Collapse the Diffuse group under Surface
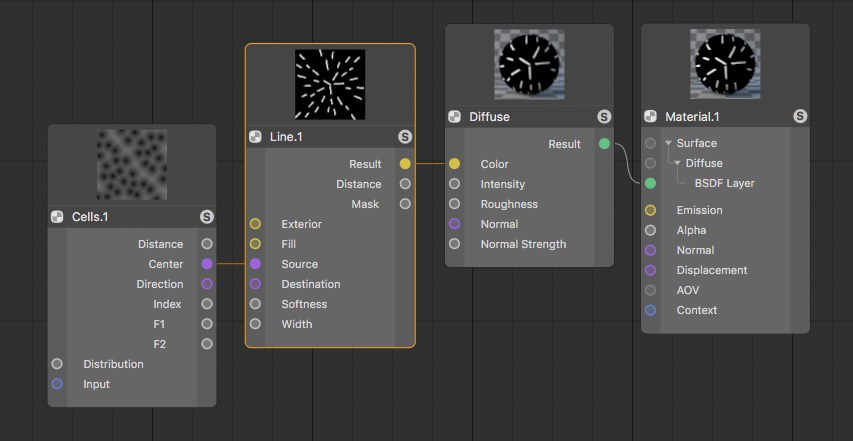The width and height of the screenshot is (853, 441). pos(677,163)
